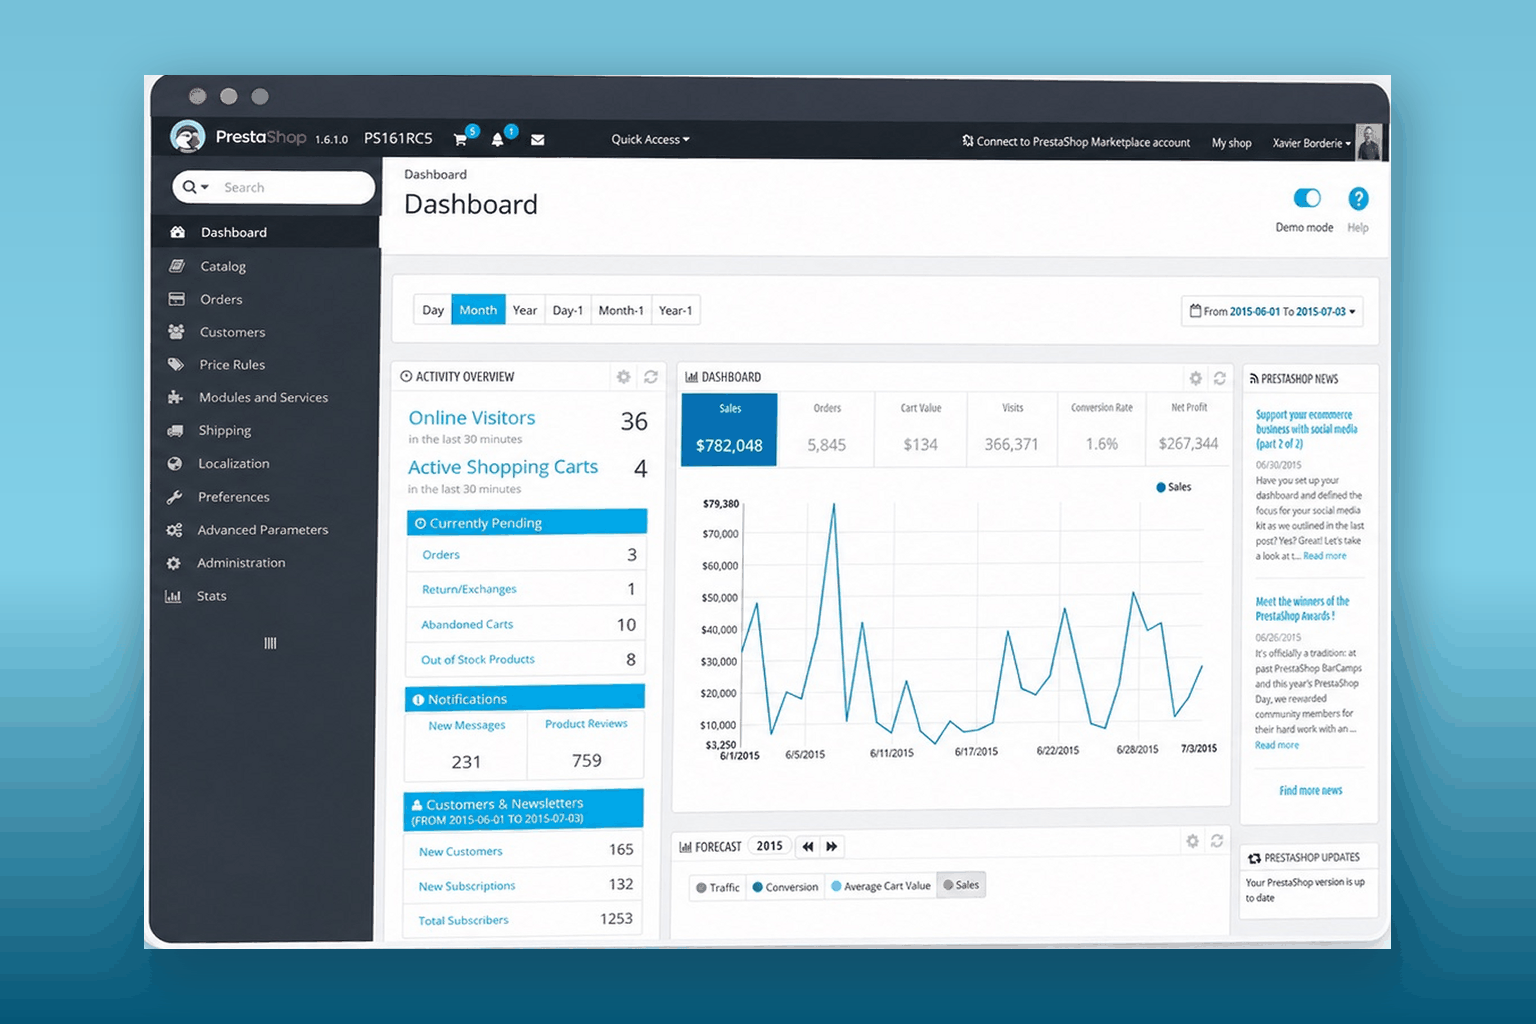Open Price Rules in the sidebar
Viewport: 1536px width, 1024px height.
[x=265, y=365]
